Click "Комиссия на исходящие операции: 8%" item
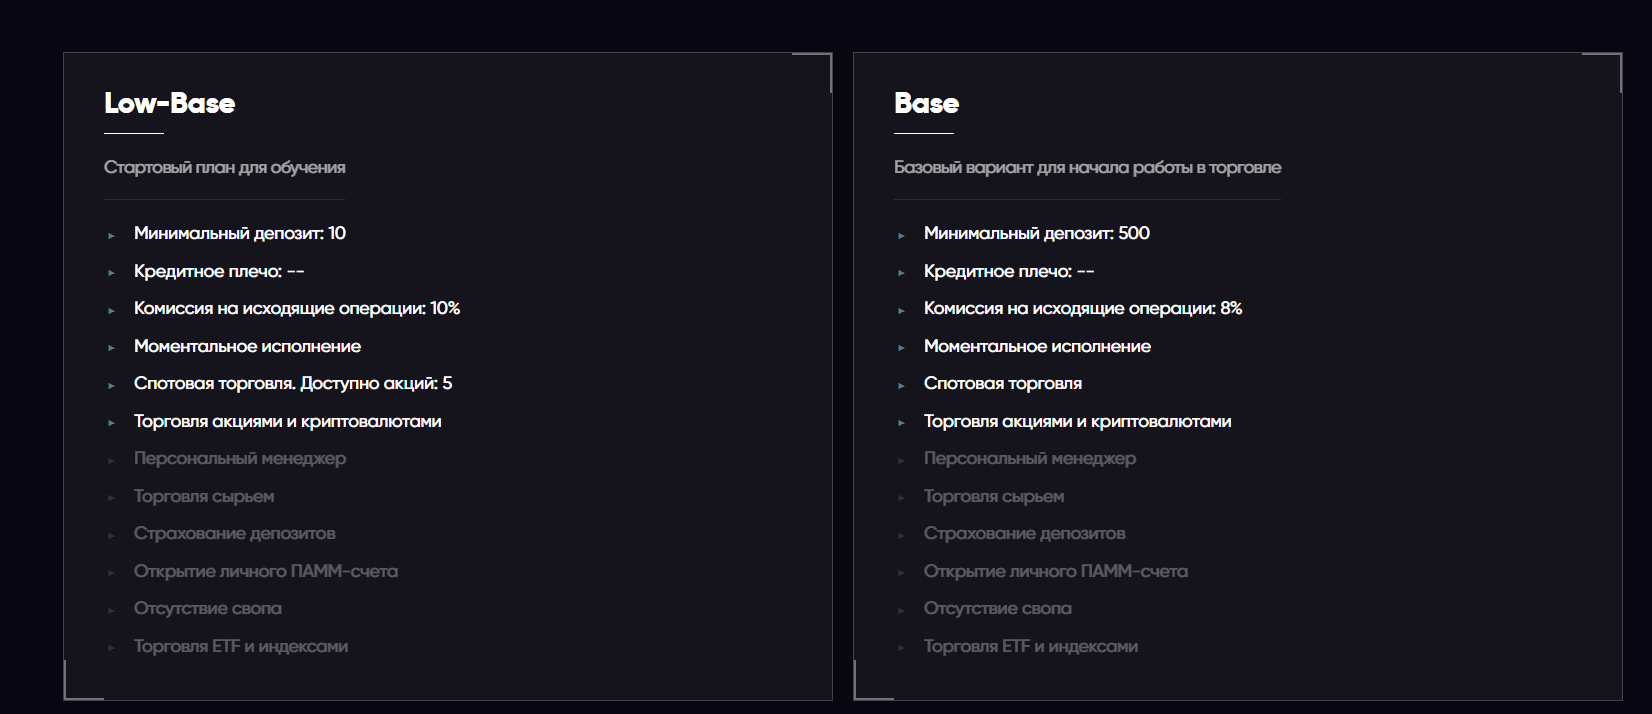Image resolution: width=1652 pixels, height=714 pixels. 1083,309
